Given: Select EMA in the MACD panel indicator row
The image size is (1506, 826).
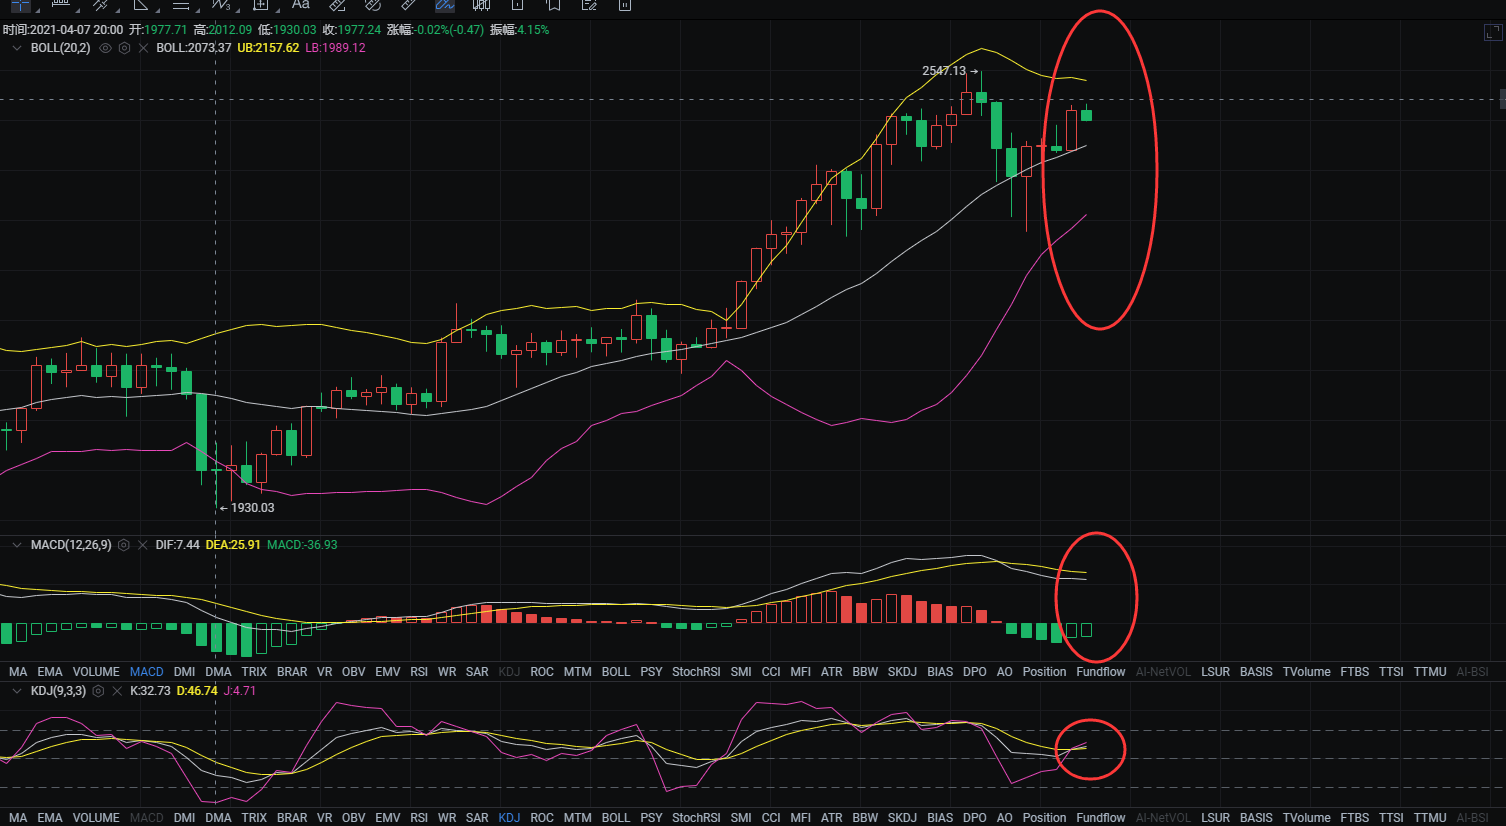Looking at the screenshot, I should click(x=50, y=672).
